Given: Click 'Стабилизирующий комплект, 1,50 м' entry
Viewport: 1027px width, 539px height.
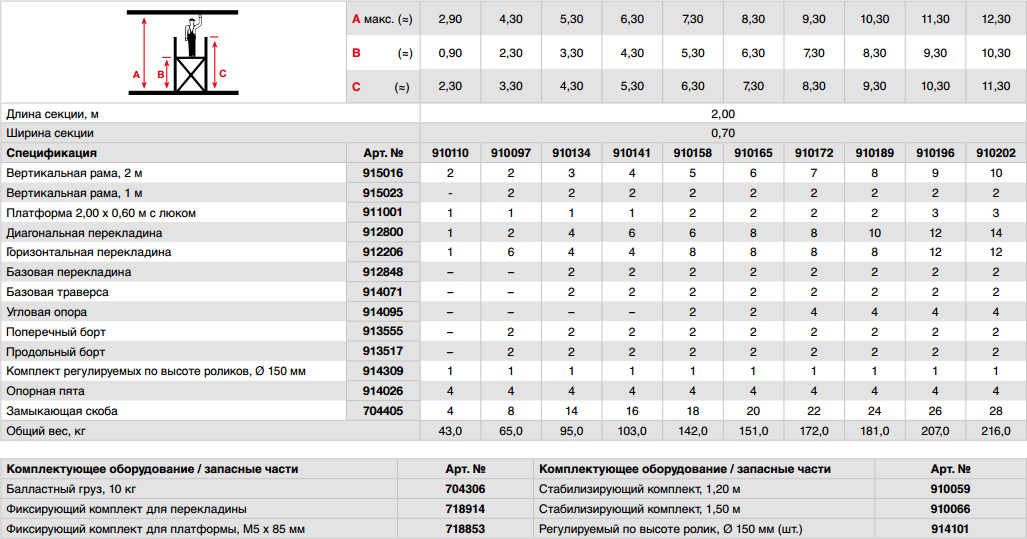Looking at the screenshot, I should 640,509.
